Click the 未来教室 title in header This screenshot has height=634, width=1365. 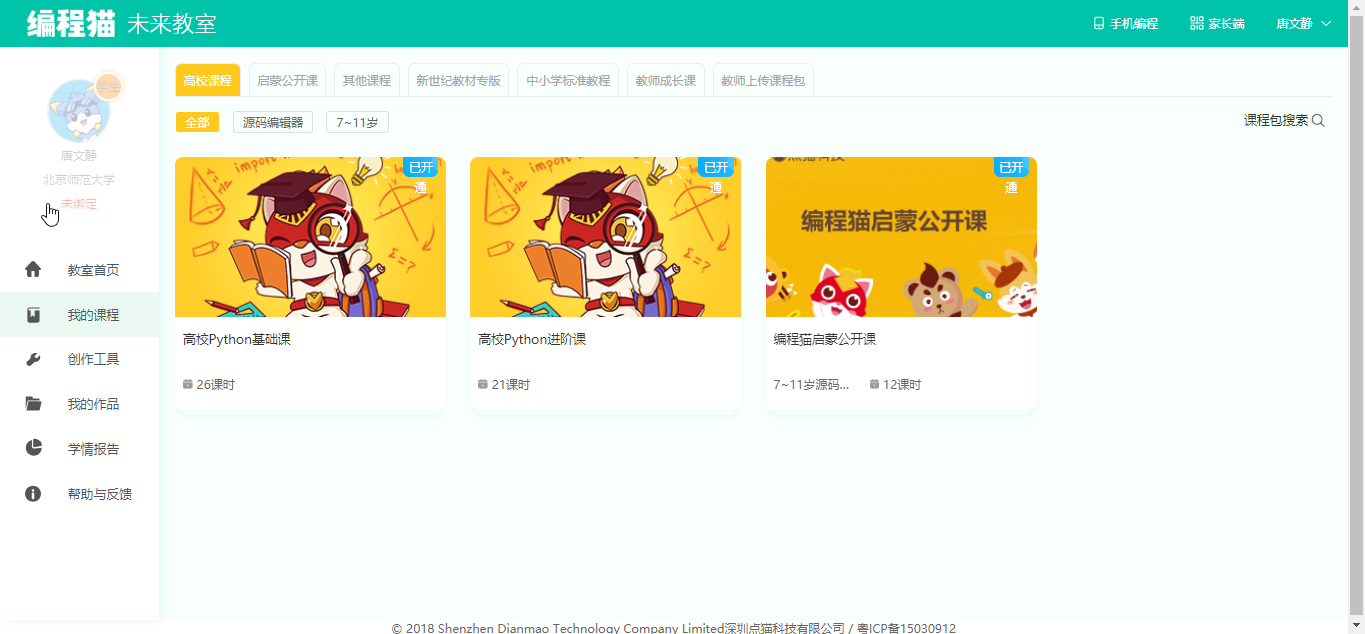(172, 24)
